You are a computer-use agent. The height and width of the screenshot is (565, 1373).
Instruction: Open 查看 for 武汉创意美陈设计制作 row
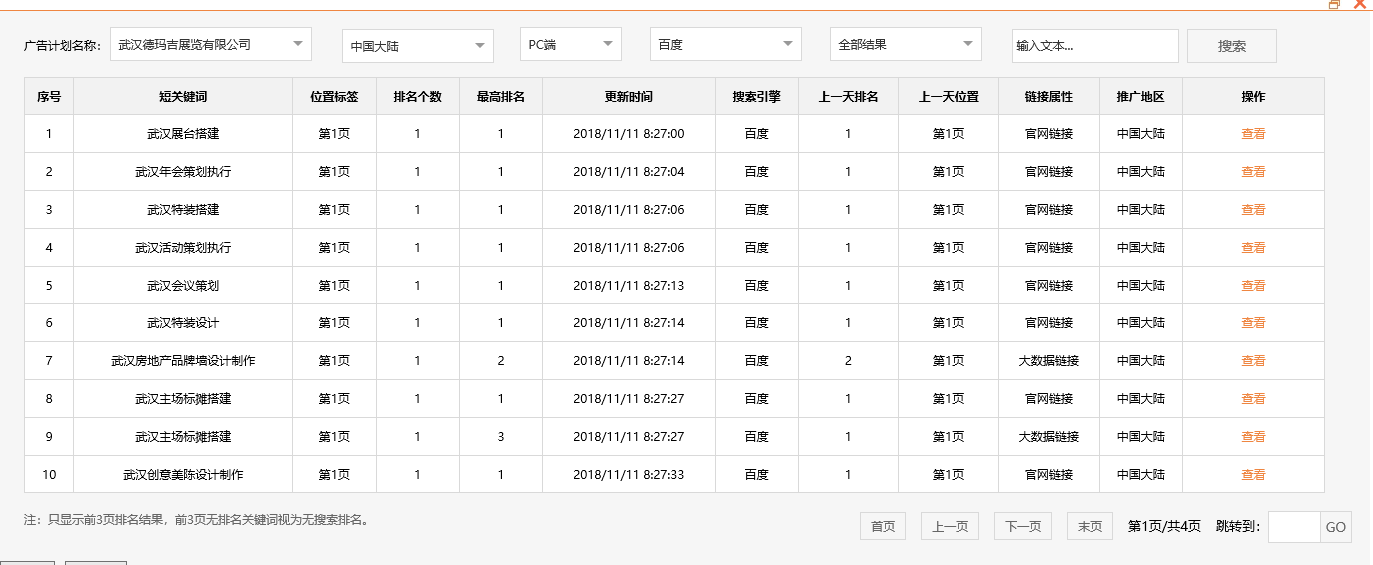(1253, 475)
